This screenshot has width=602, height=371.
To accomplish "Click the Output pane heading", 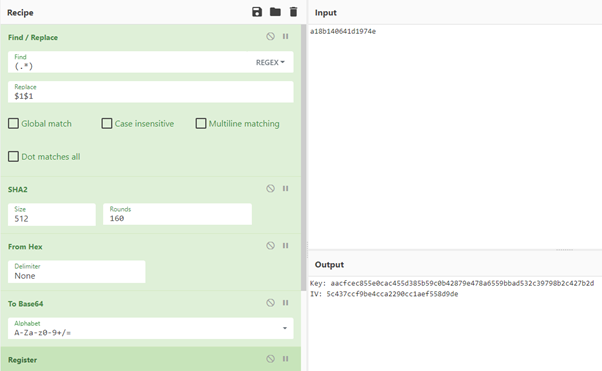I will coord(329,265).
